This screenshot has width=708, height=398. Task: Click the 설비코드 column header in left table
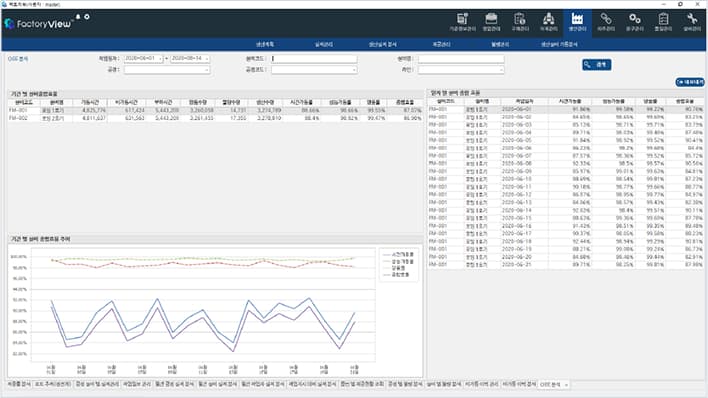tap(24, 103)
